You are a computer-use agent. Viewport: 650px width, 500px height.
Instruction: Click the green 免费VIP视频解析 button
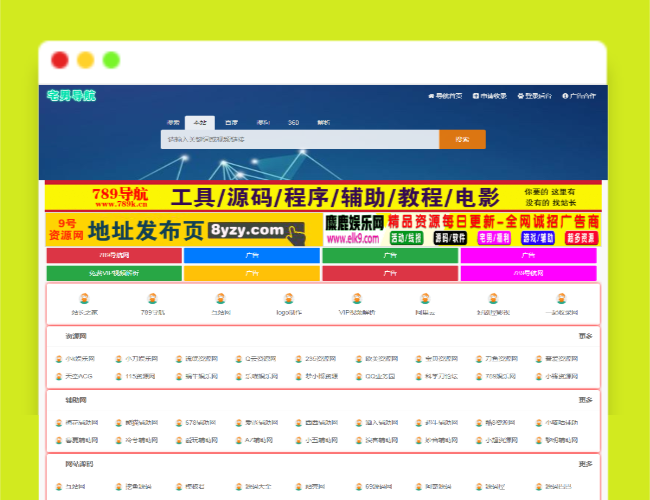pos(114,273)
